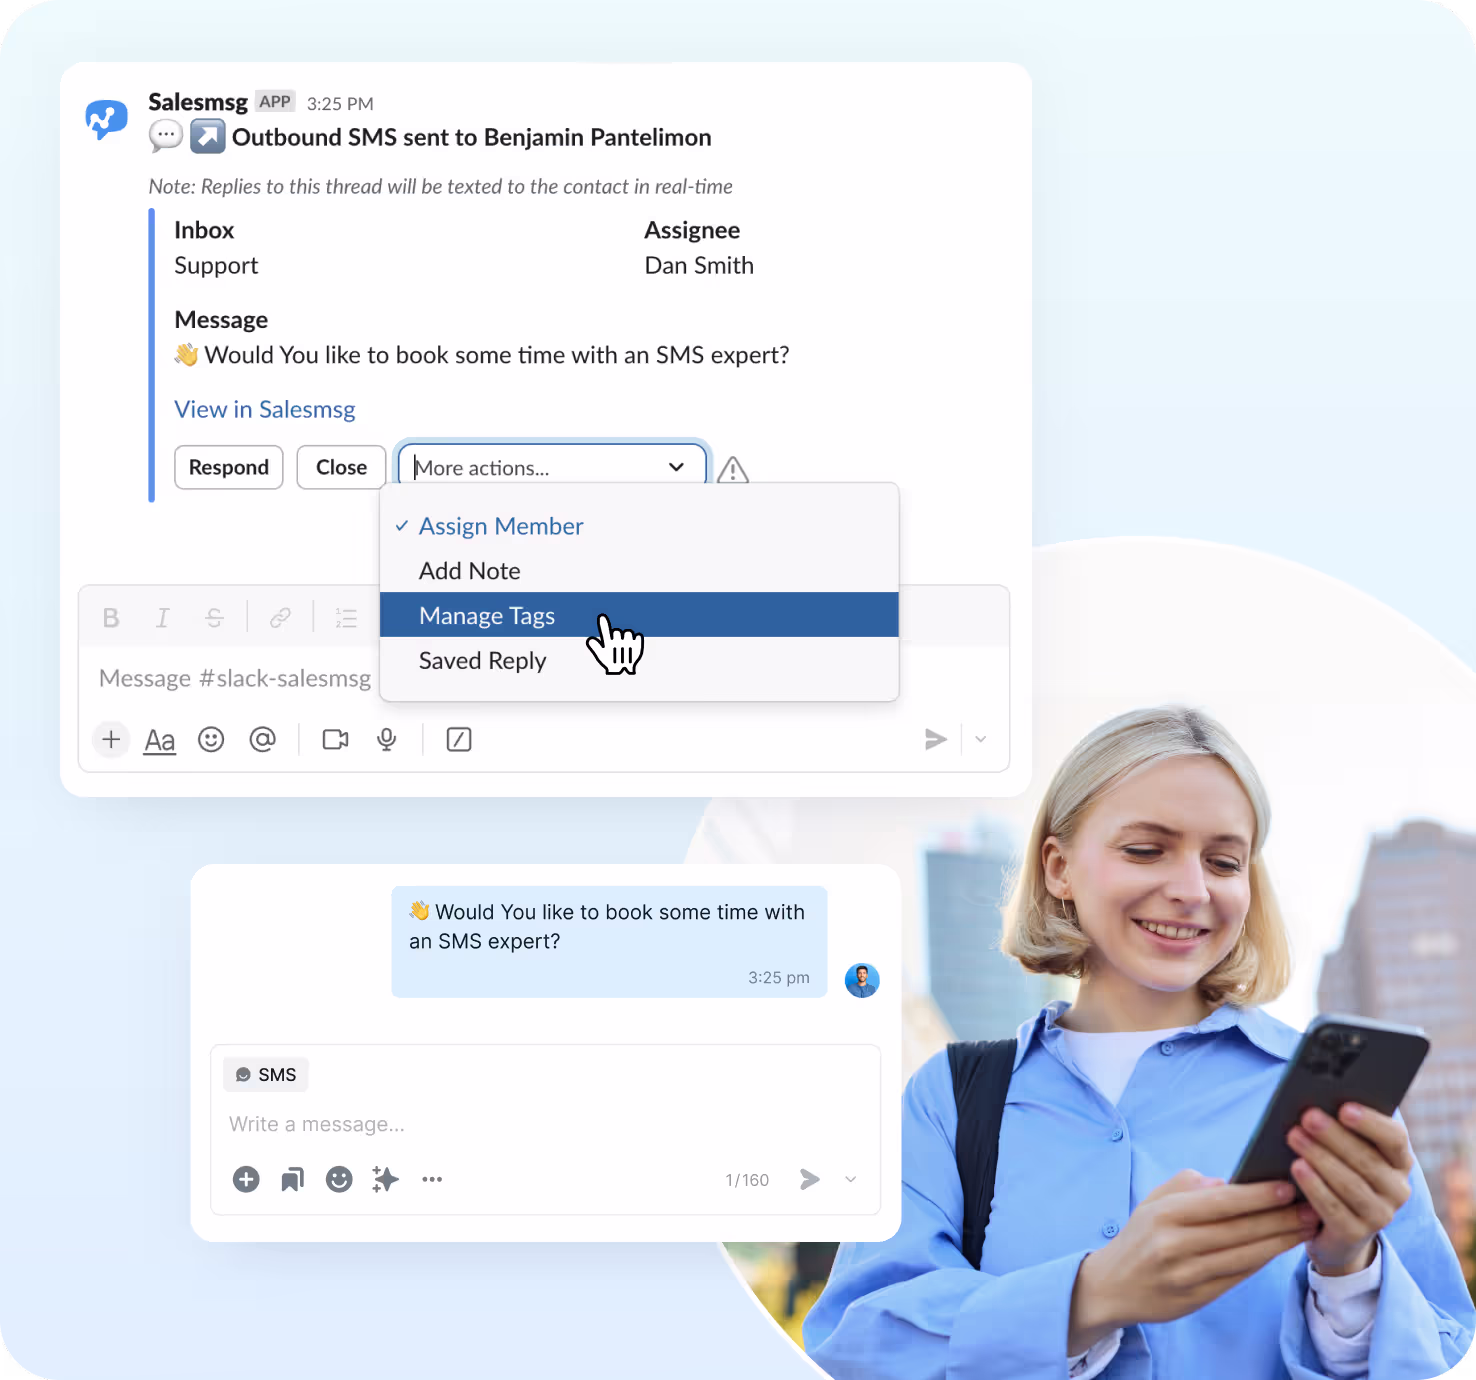Viewport: 1476px width, 1380px height.
Task: Record a video clip with camera icon
Action: tap(335, 740)
